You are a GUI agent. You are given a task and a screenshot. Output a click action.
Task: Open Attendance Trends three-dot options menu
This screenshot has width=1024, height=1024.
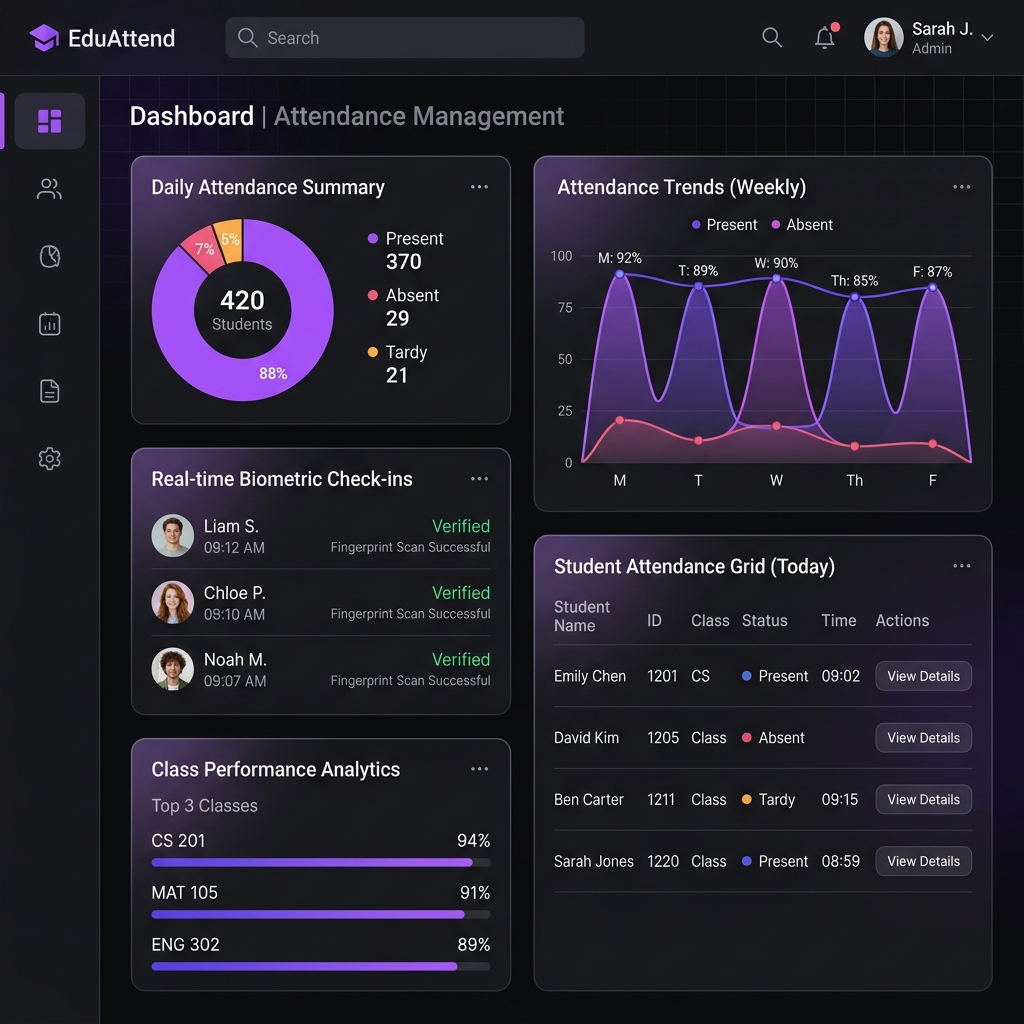coord(961,187)
